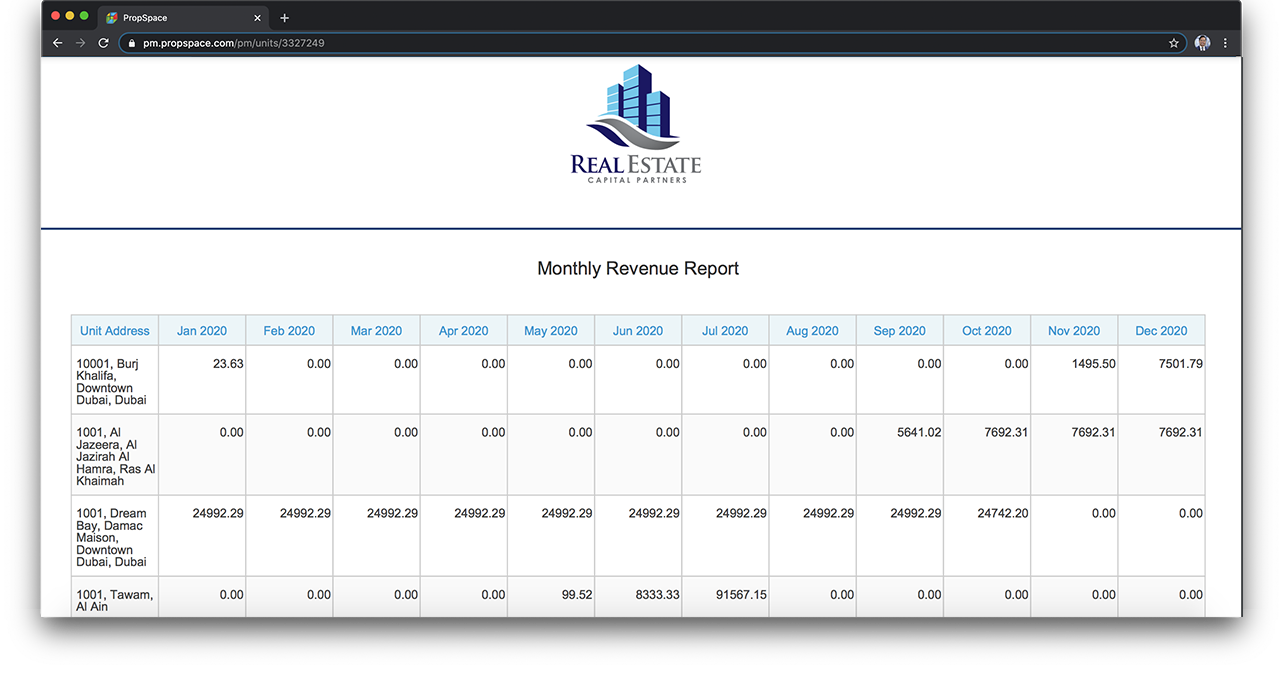Screen dimensions: 1281x673
Task: Click Dream Bay row Dec 2020 0.00
Action: point(1161,537)
